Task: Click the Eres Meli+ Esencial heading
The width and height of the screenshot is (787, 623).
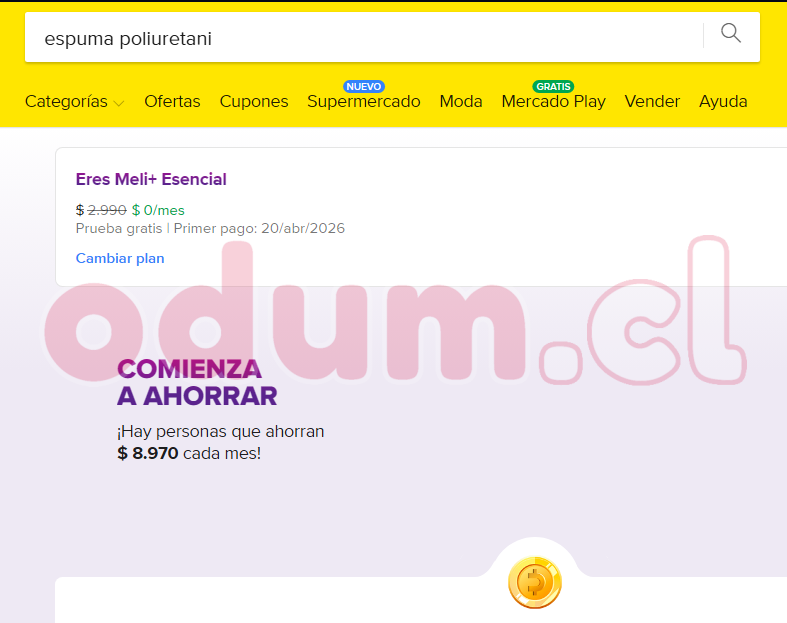Action: pyautogui.click(x=151, y=179)
